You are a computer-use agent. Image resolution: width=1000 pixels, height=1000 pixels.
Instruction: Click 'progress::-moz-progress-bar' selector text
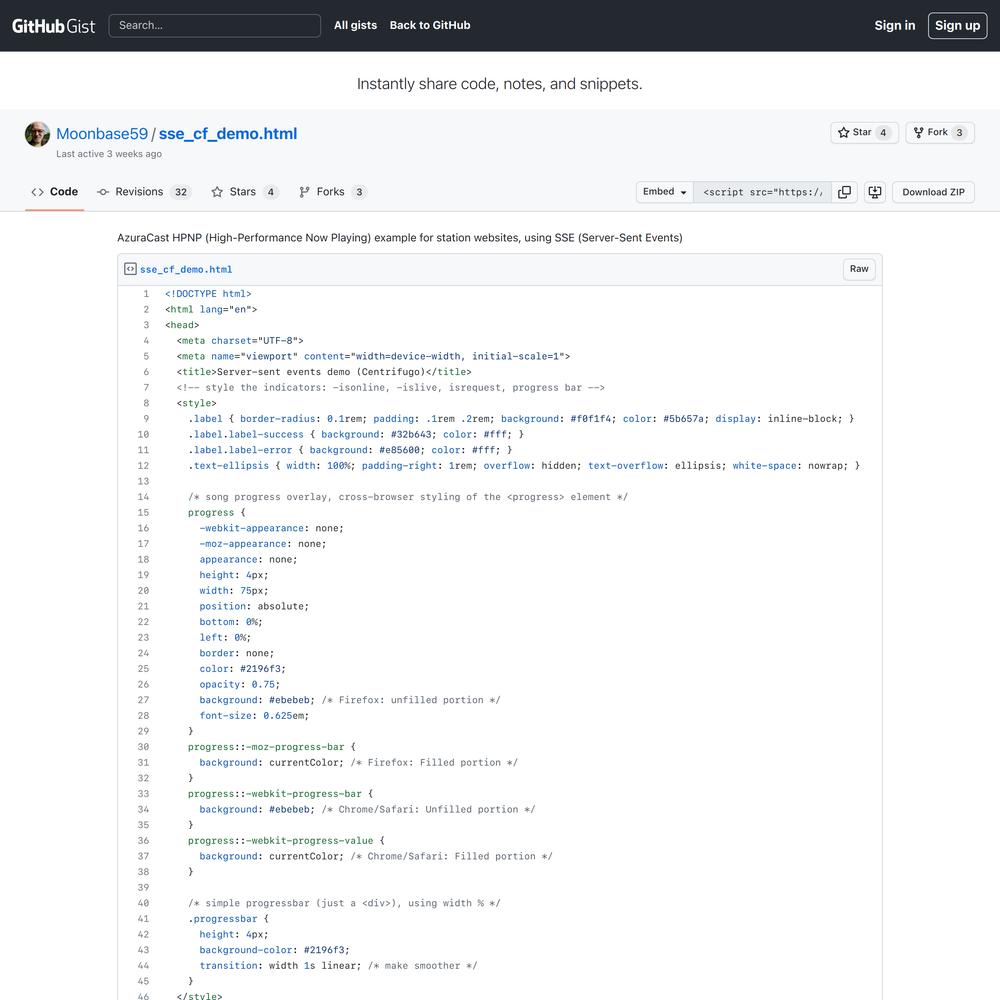[266, 747]
